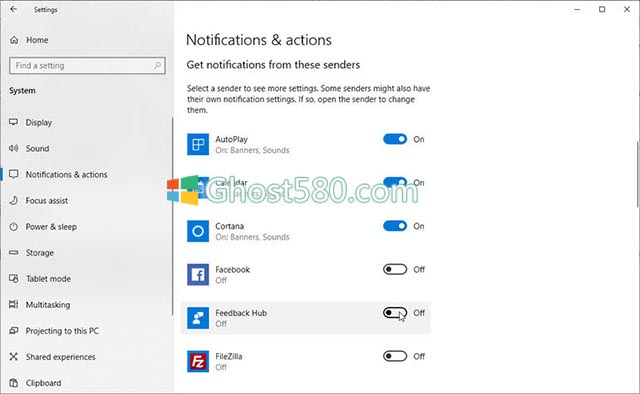640x394 pixels.
Task: Open Multitasking settings
Action: point(48,305)
